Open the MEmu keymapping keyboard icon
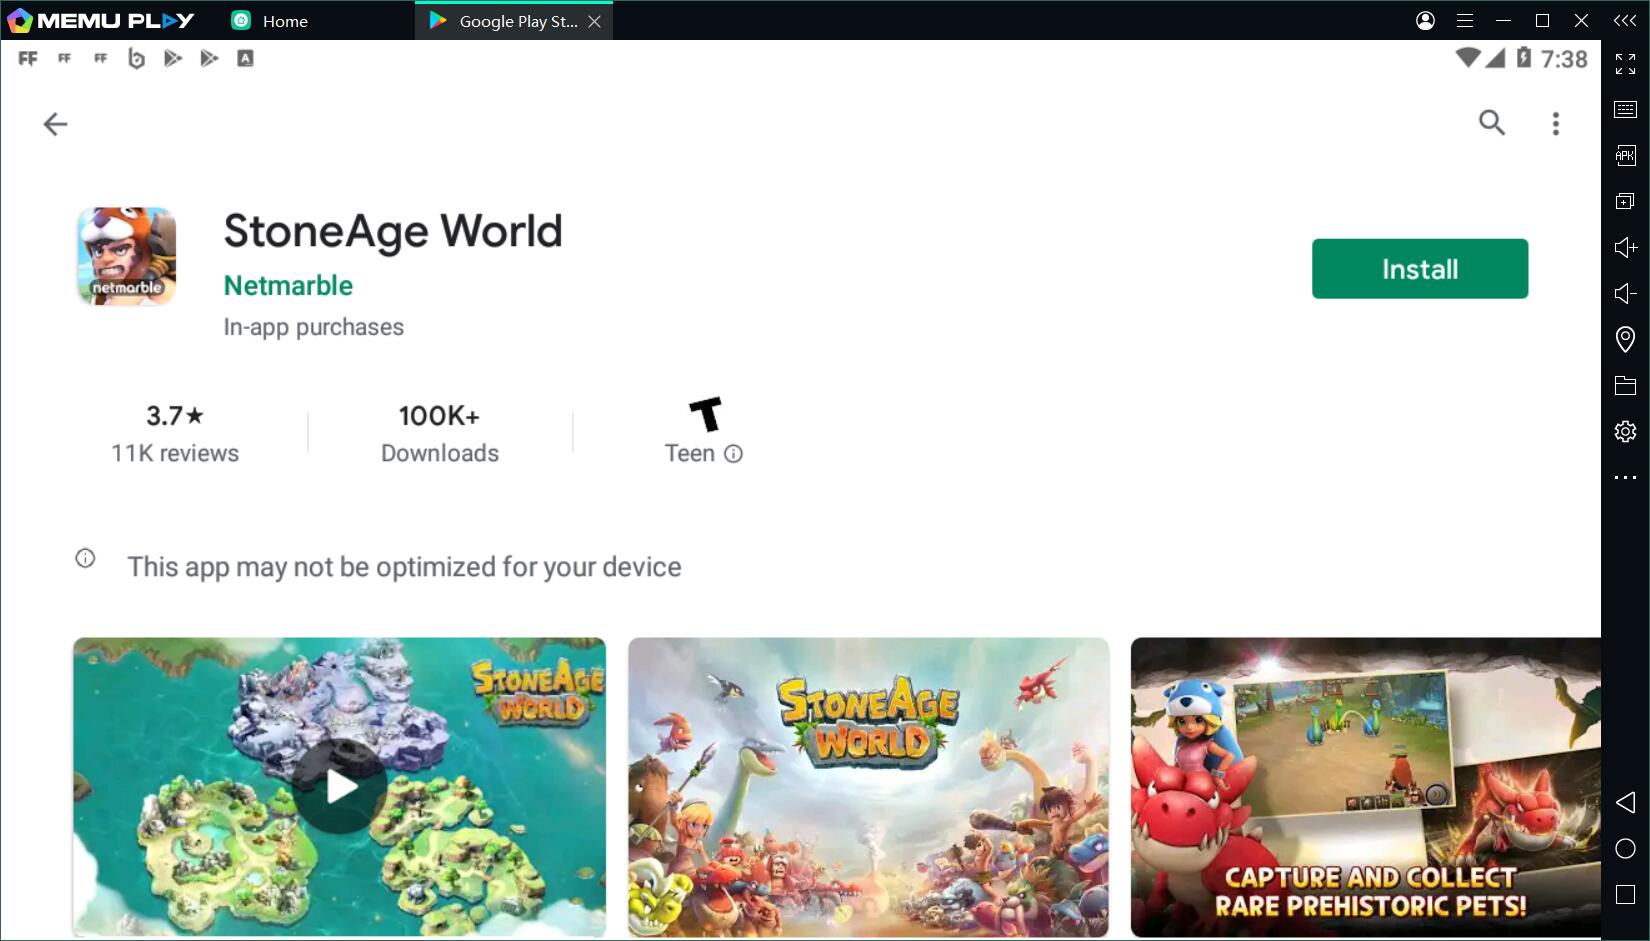The height and width of the screenshot is (941, 1650). (x=1625, y=109)
